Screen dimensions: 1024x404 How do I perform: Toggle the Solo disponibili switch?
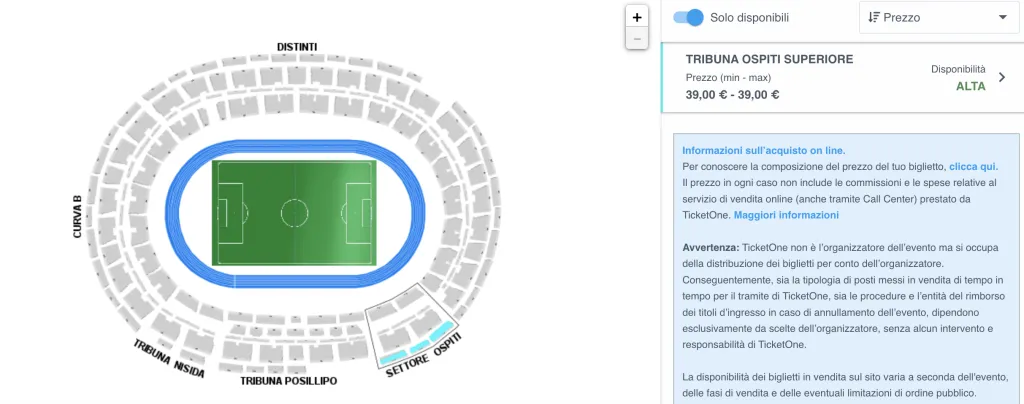point(688,18)
